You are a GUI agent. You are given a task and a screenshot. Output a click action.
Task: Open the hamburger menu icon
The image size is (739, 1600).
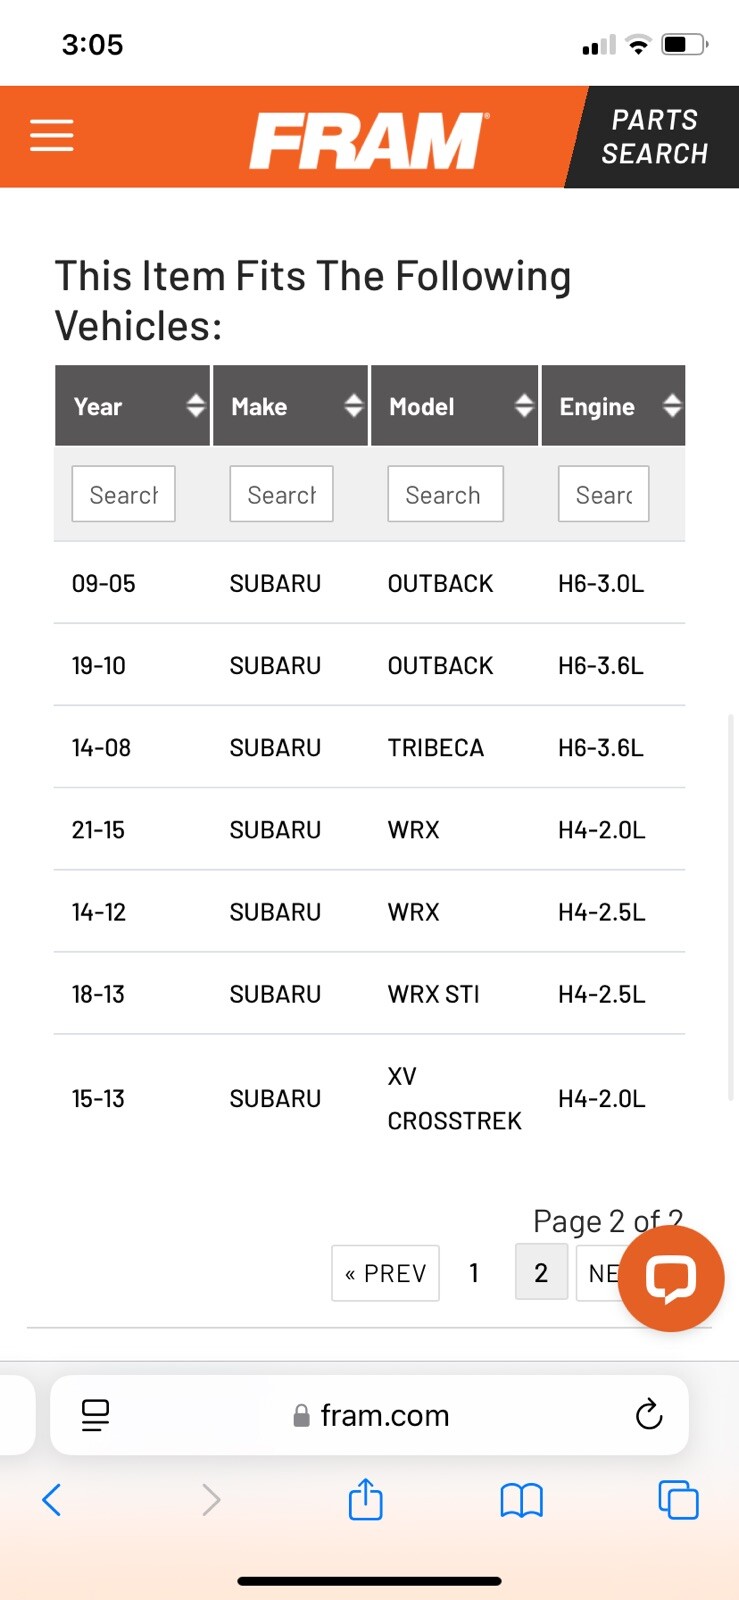52,136
